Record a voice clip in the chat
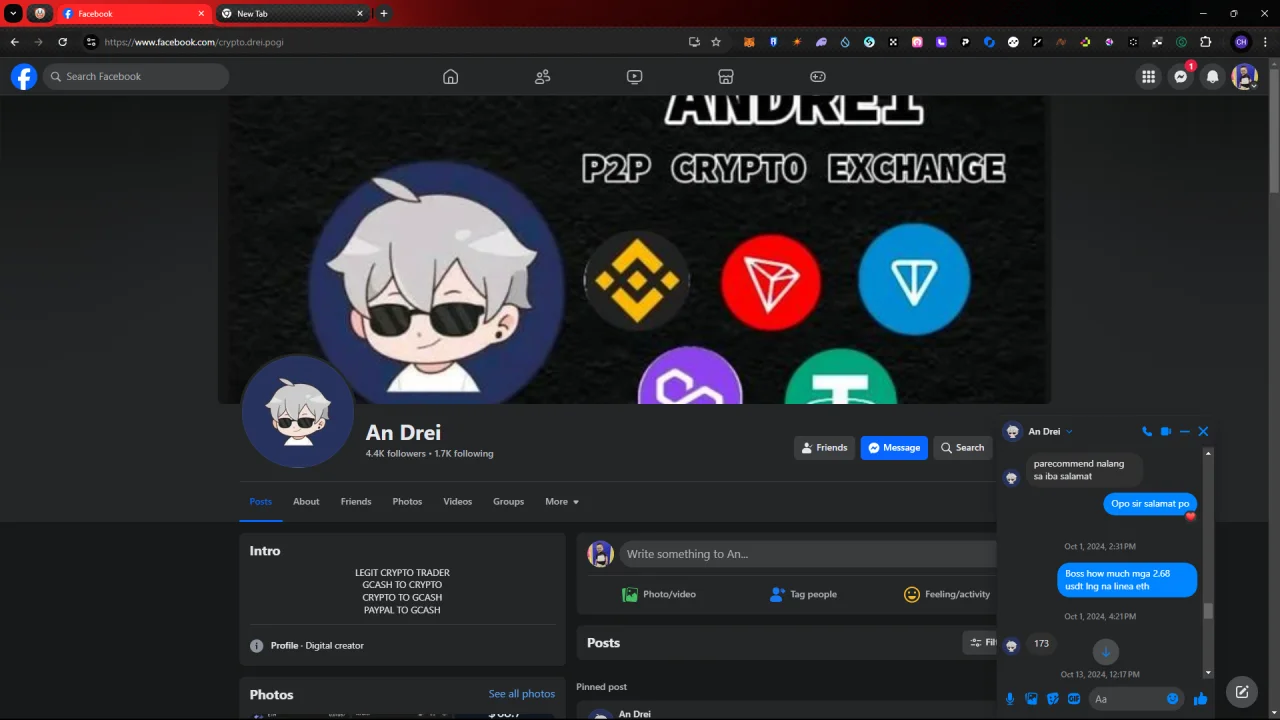 [1010, 699]
